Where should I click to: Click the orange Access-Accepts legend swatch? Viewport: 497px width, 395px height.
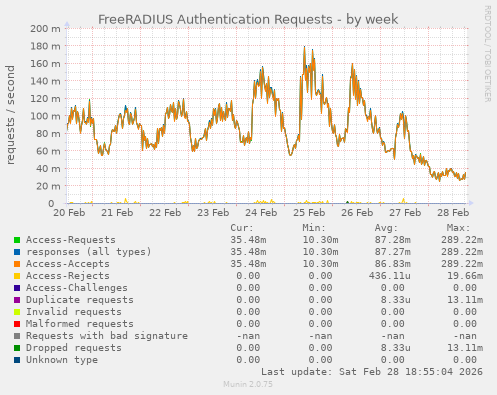pyautogui.click(x=17, y=264)
